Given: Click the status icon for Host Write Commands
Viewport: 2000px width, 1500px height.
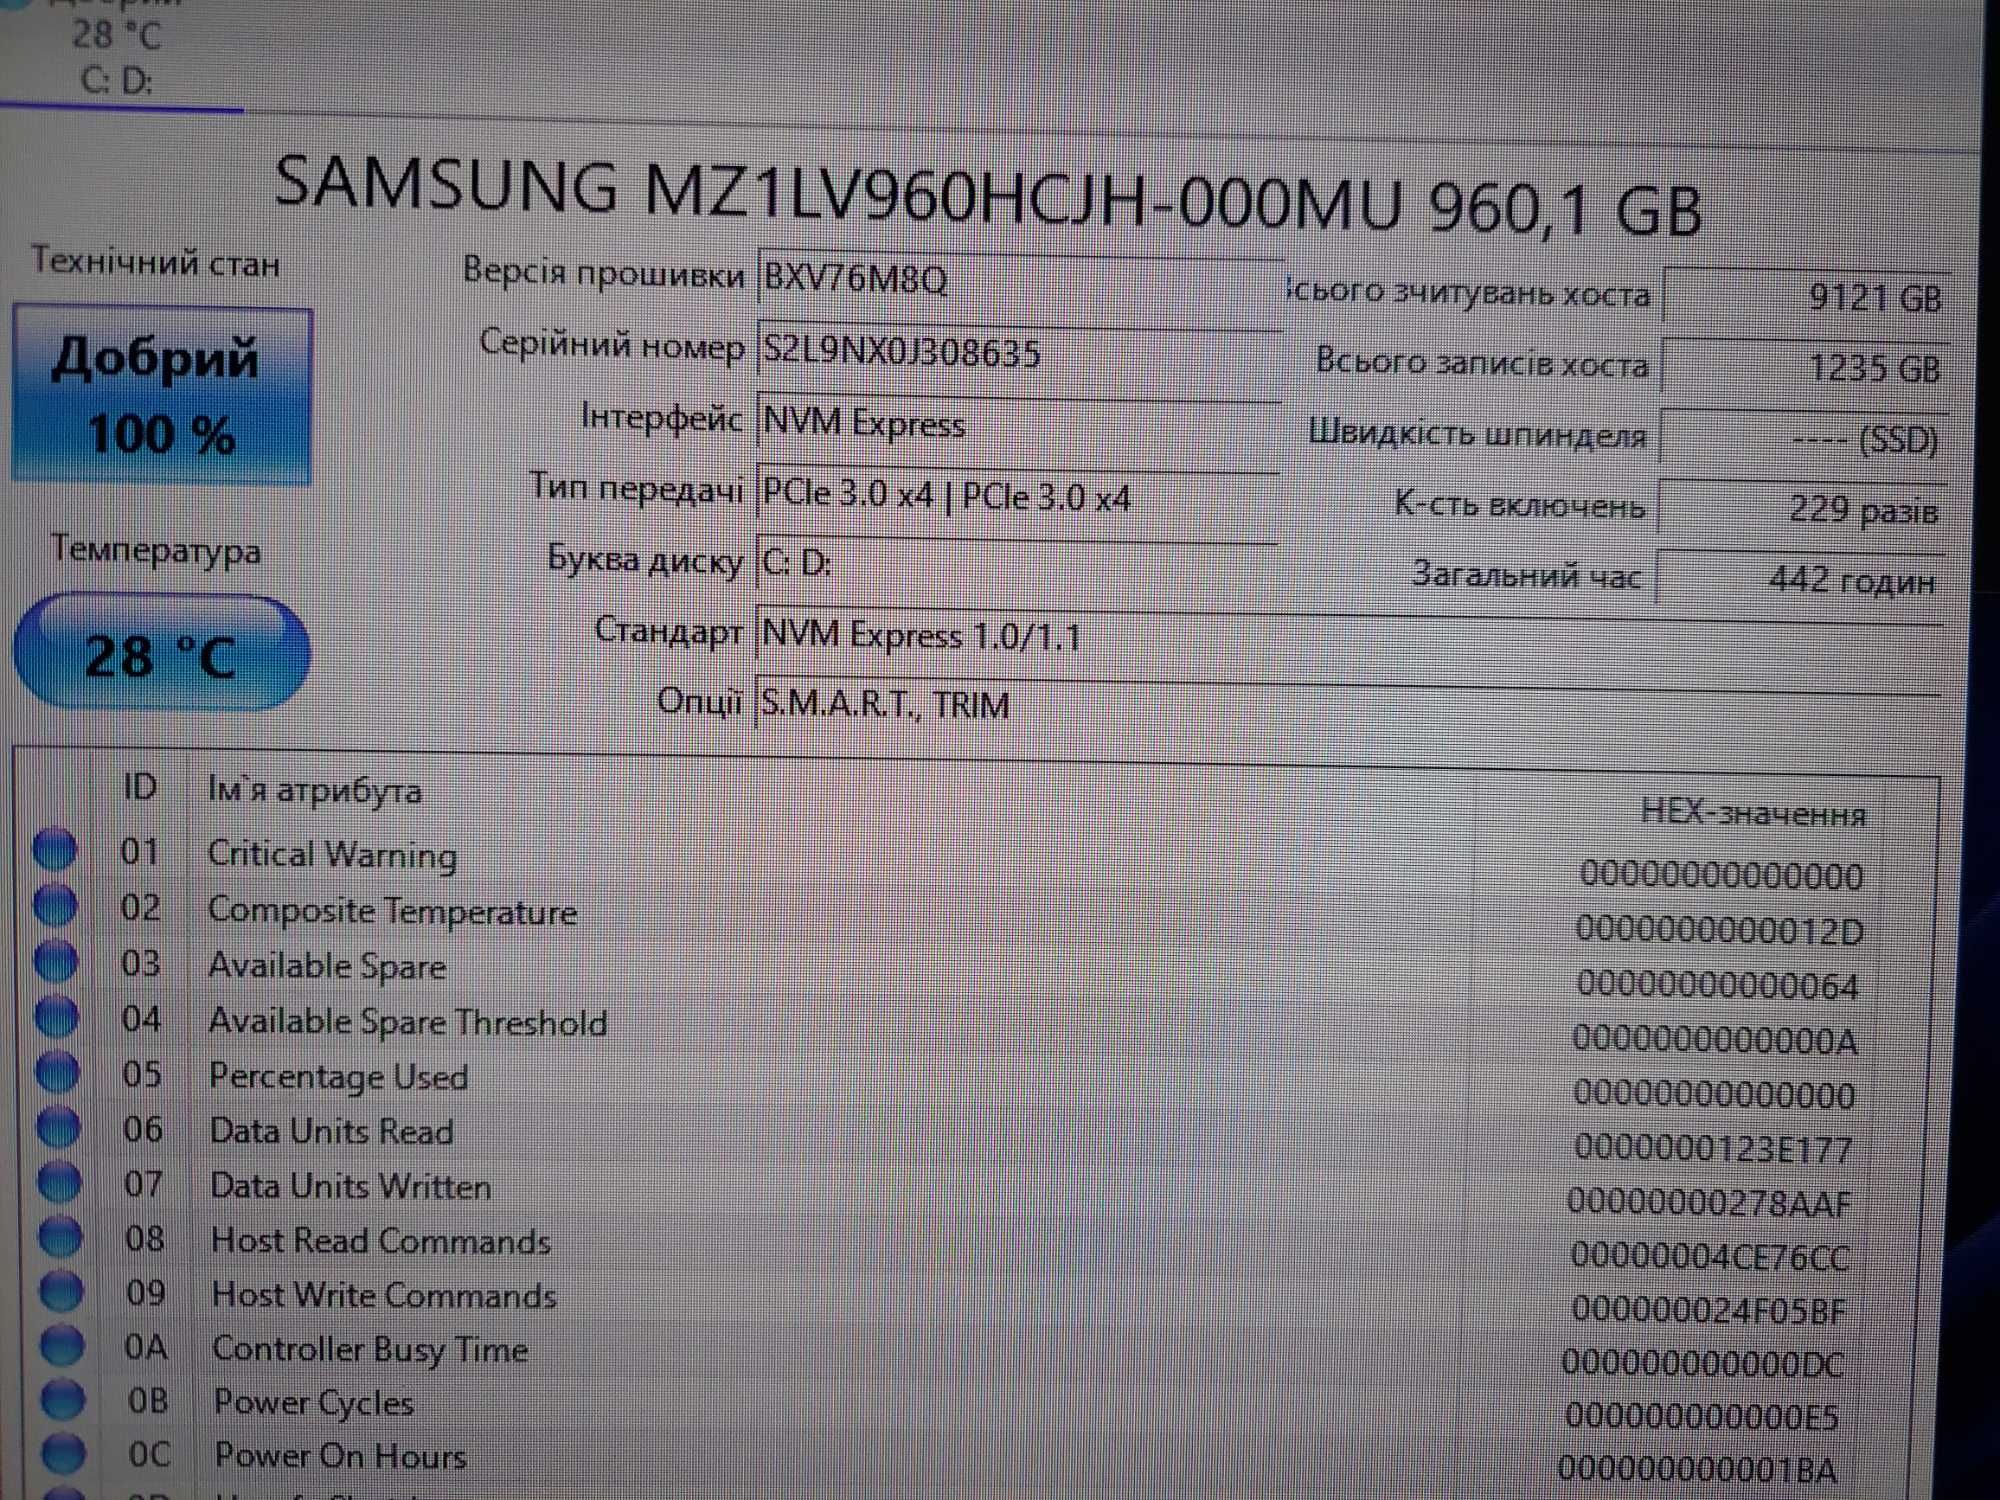Looking at the screenshot, I should (x=62, y=1291).
